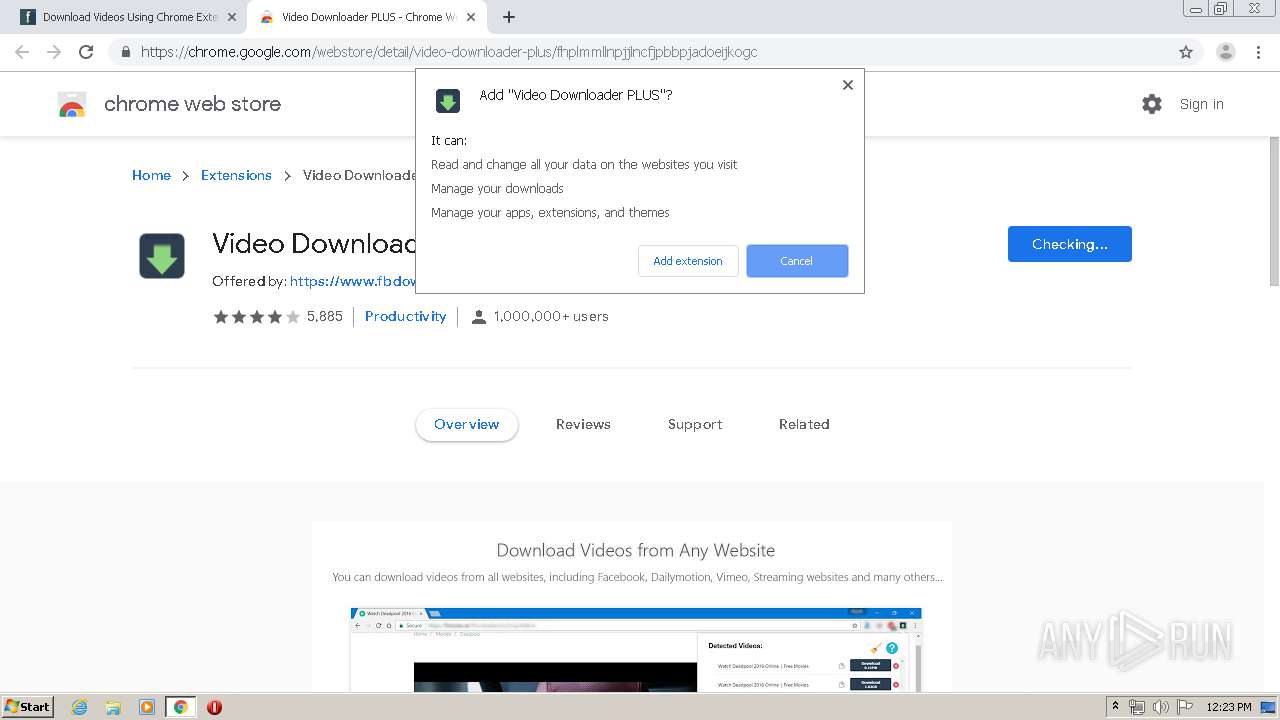Open the Productivity category link
1280x720 pixels.
pyautogui.click(x=405, y=316)
